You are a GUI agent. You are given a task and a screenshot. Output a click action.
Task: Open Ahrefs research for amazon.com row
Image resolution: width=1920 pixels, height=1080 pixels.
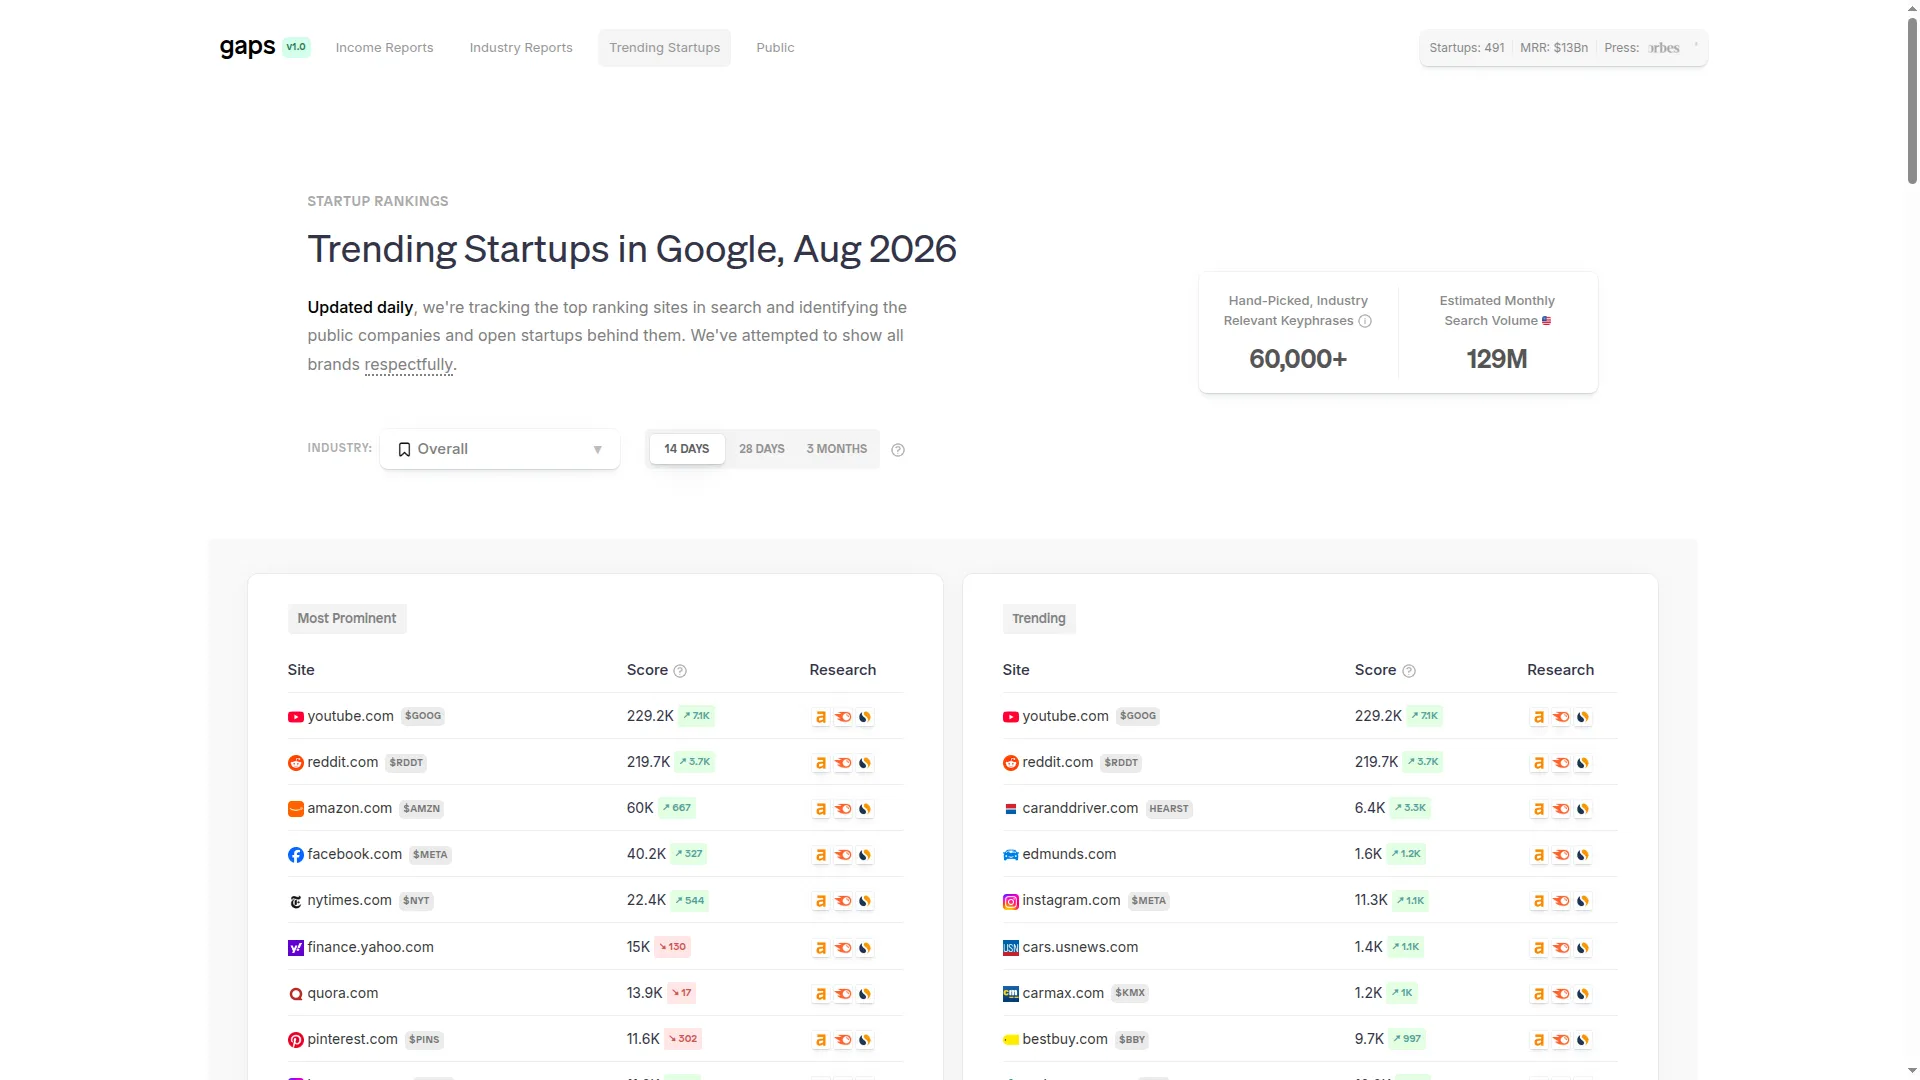821,809
